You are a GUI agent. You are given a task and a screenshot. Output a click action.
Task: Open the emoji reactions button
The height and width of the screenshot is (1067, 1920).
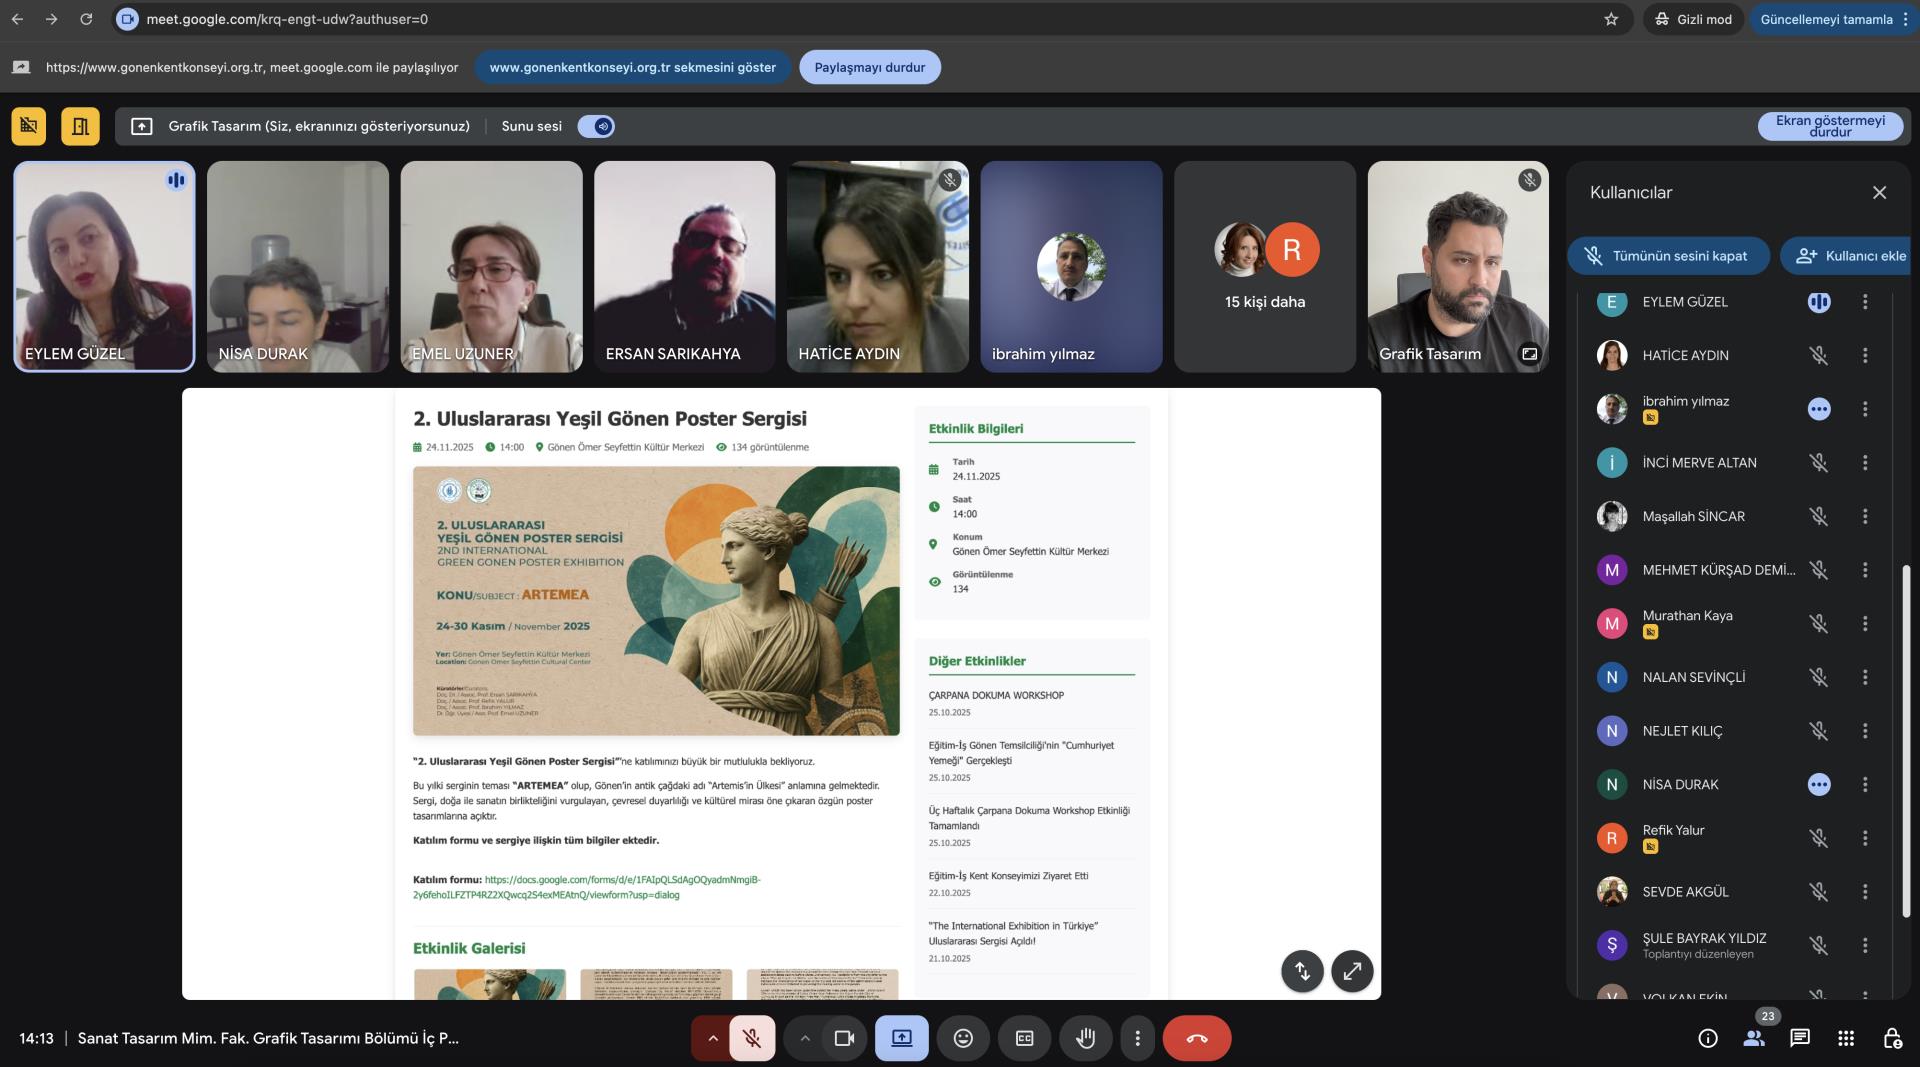tap(963, 1038)
